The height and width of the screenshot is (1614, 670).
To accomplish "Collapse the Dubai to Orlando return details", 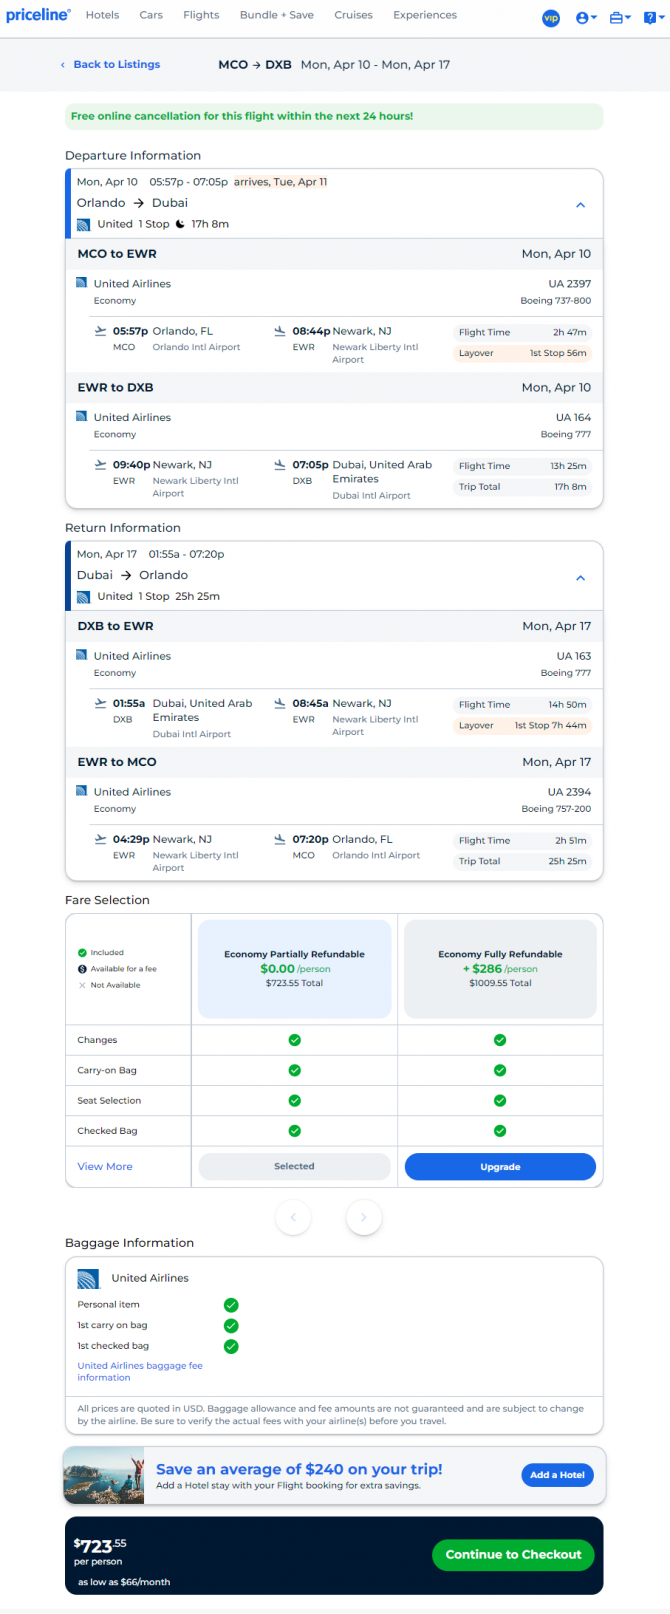I will click(x=580, y=578).
